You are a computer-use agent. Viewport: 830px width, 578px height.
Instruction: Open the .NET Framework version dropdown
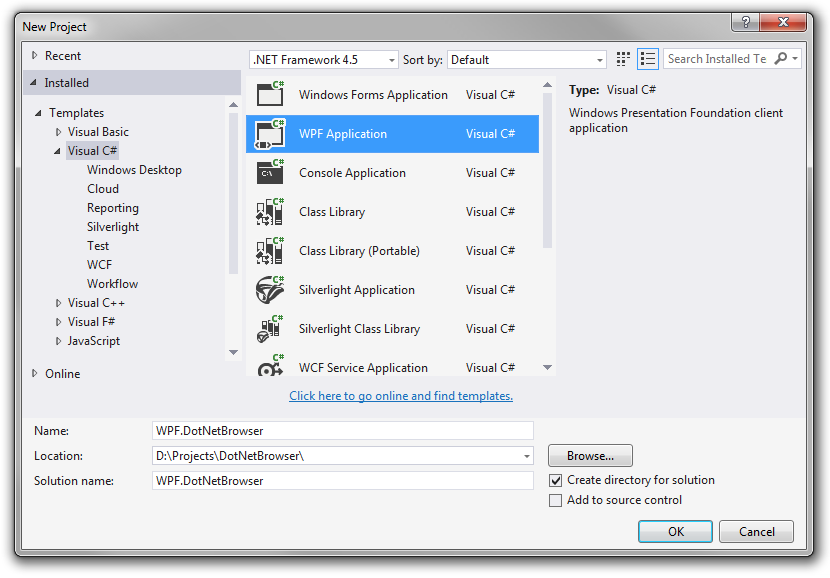pyautogui.click(x=323, y=60)
